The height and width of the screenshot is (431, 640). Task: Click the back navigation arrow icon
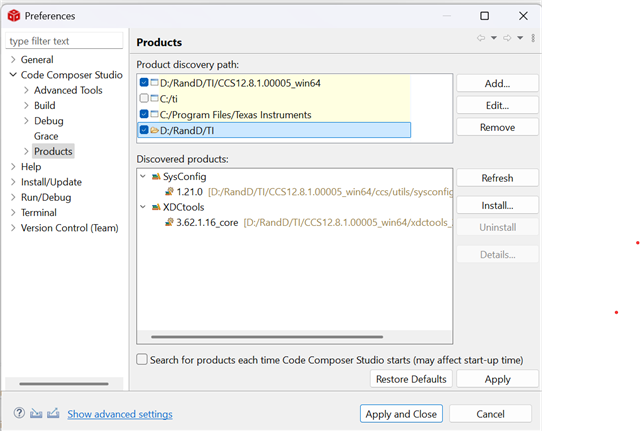coord(481,38)
